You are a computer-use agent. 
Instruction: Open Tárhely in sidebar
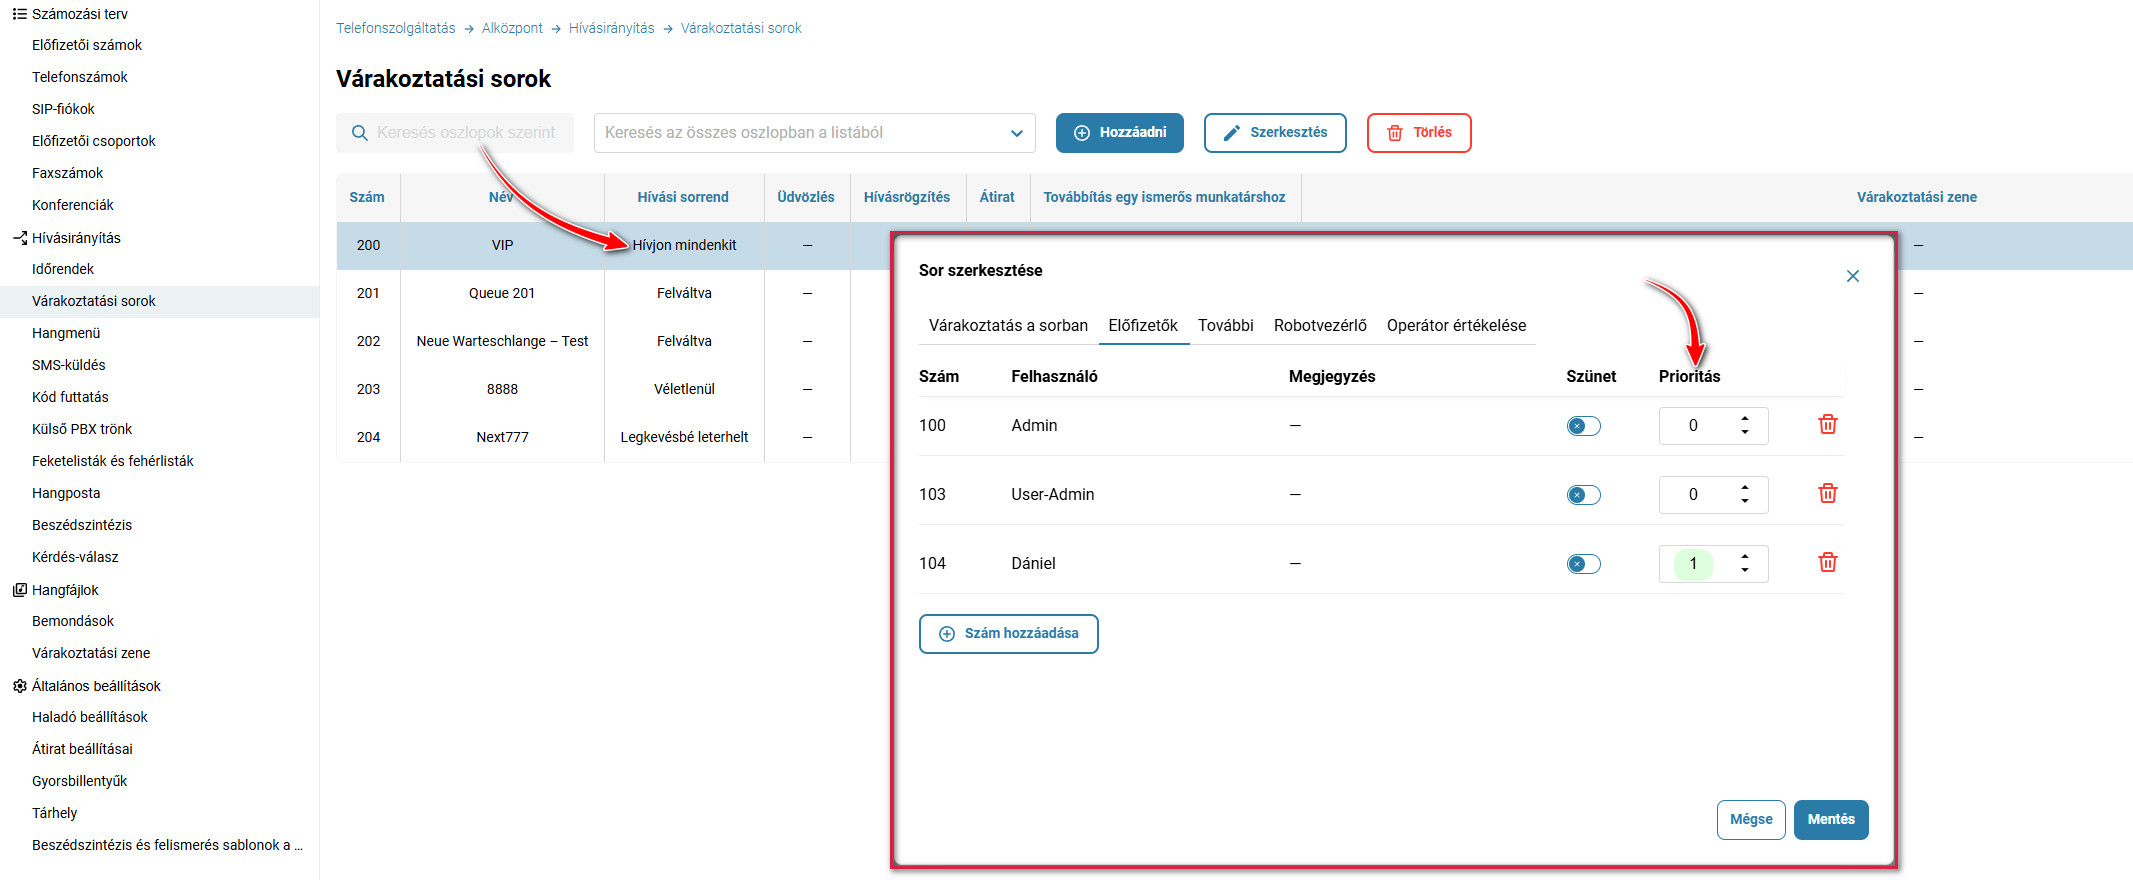(x=55, y=813)
